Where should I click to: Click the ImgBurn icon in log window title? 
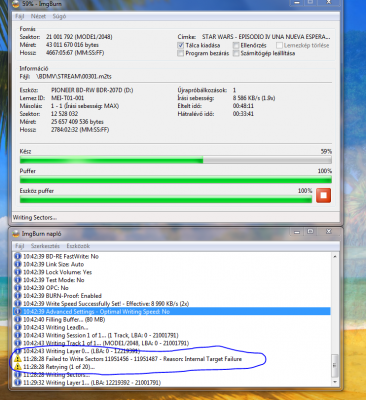[x=16, y=234]
